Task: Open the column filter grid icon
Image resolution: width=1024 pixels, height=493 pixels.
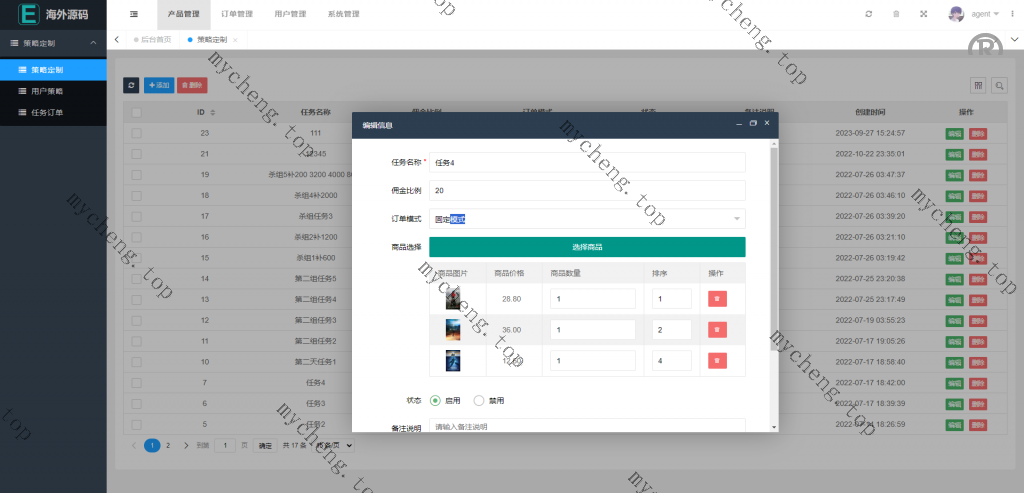Action: coord(978,86)
